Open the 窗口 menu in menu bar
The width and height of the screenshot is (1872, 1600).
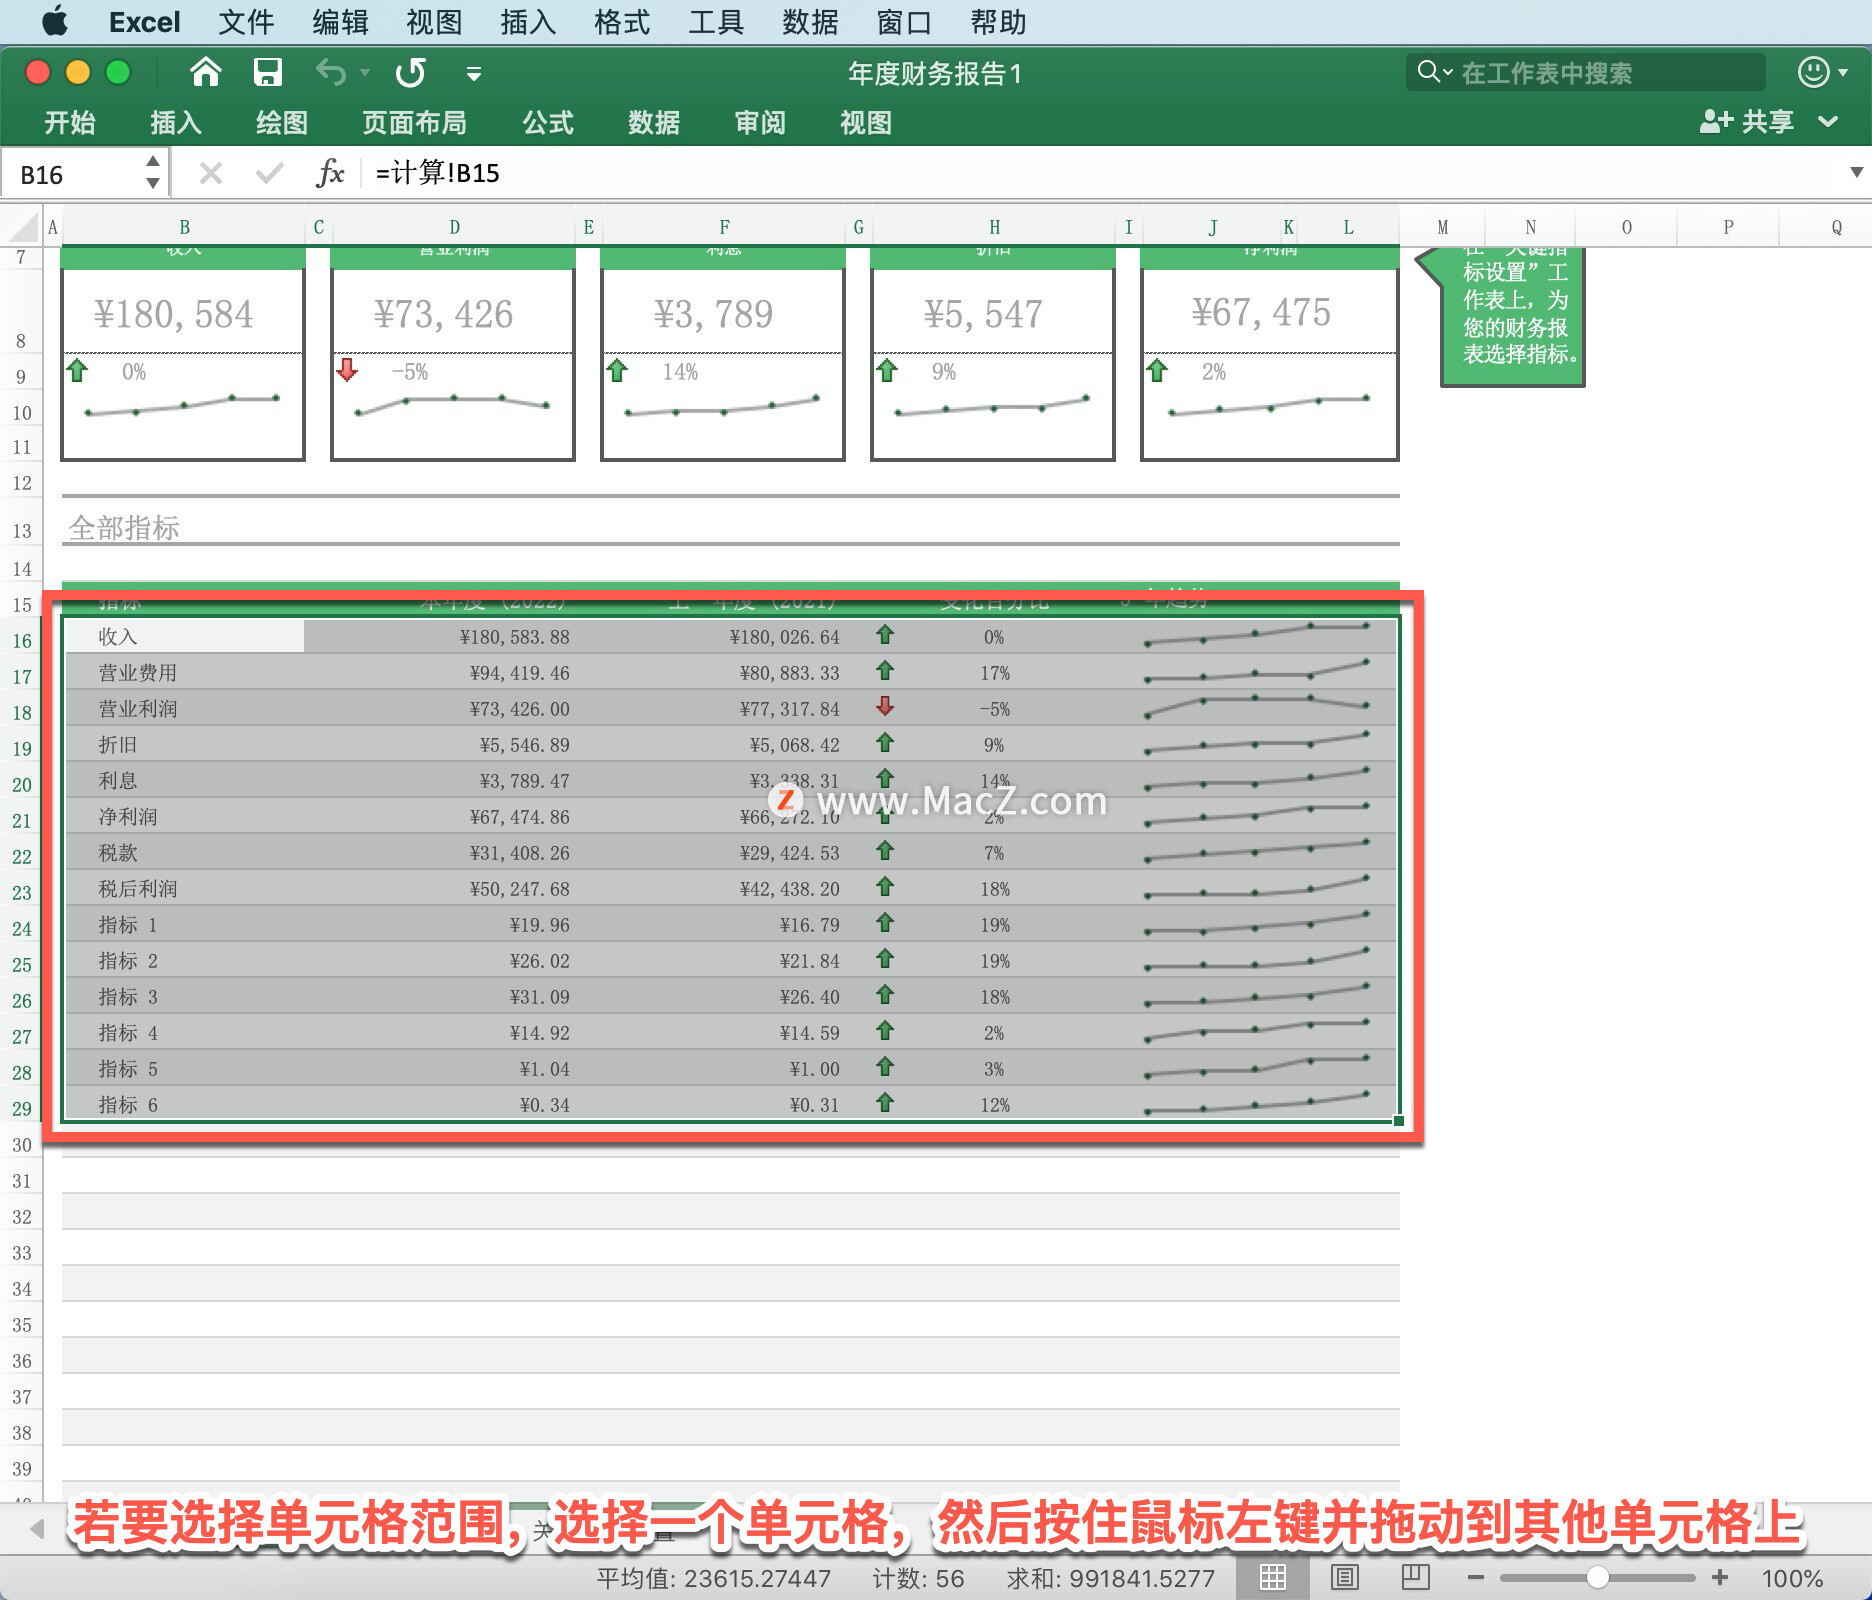(x=904, y=22)
